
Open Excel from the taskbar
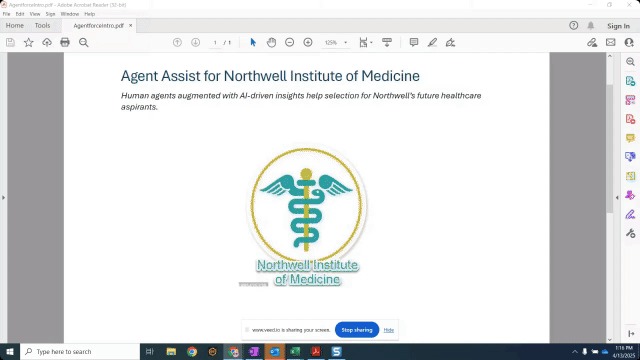[295, 351]
